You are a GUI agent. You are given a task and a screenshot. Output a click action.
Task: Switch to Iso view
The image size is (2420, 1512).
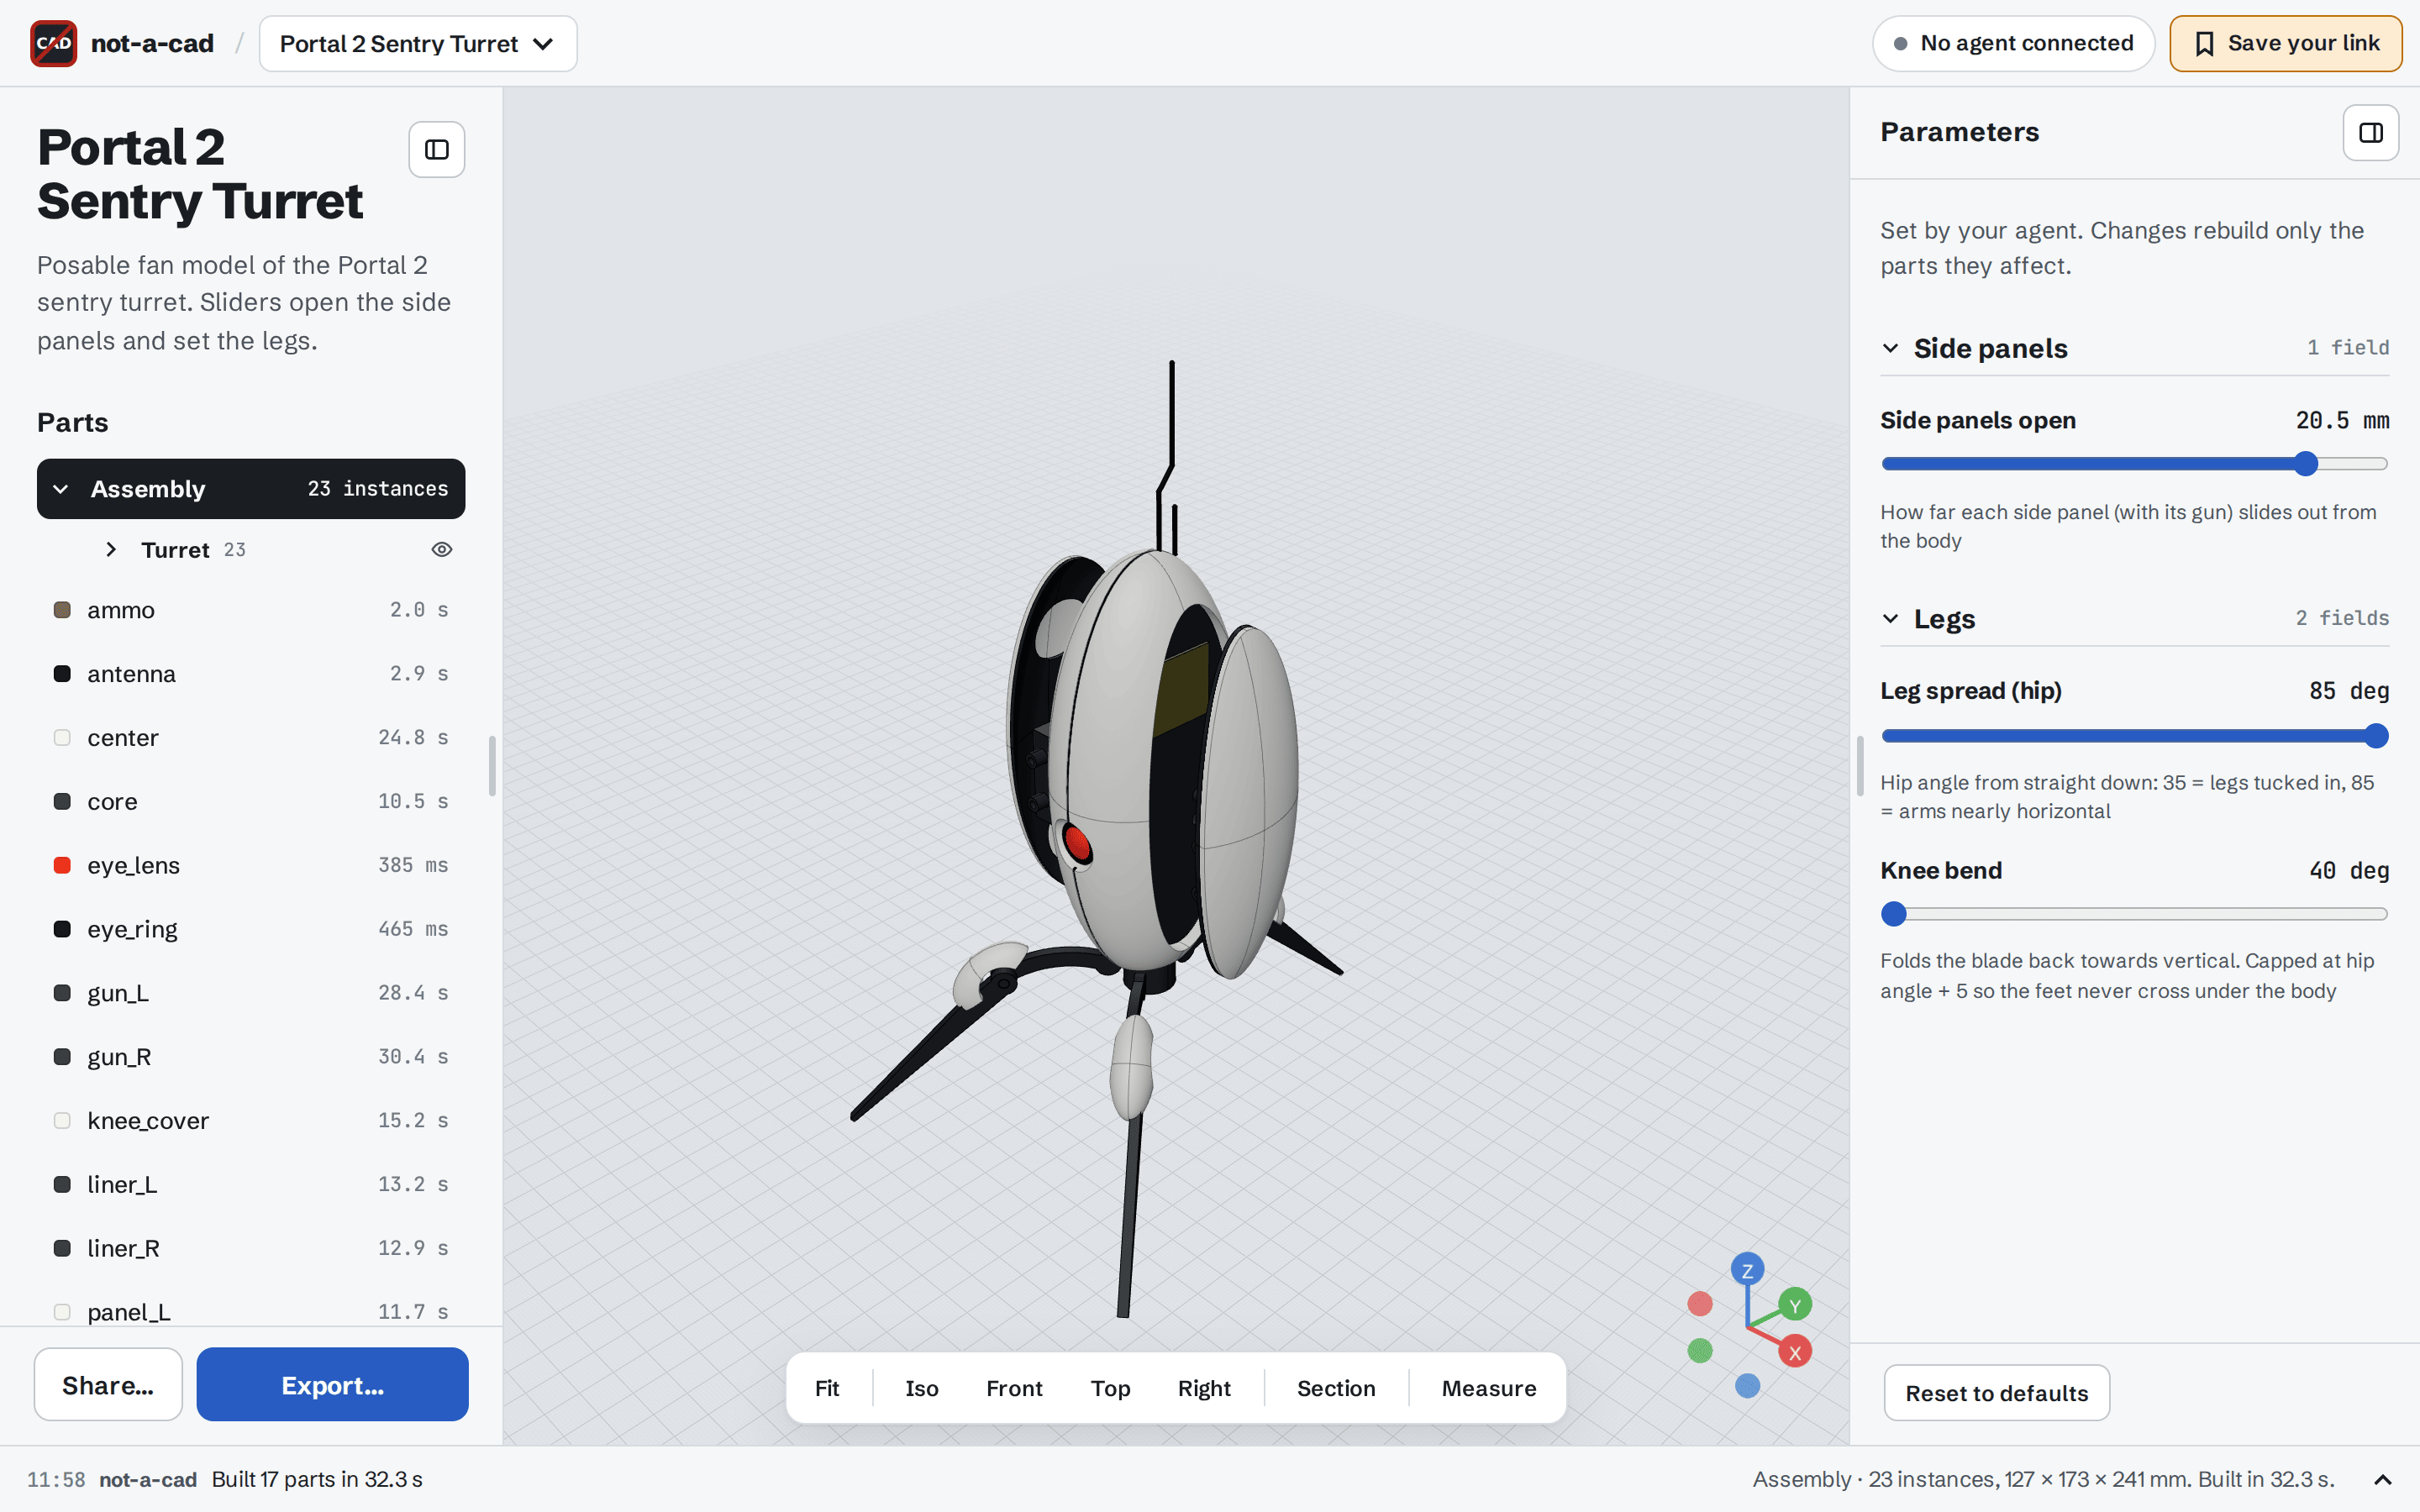click(x=921, y=1388)
